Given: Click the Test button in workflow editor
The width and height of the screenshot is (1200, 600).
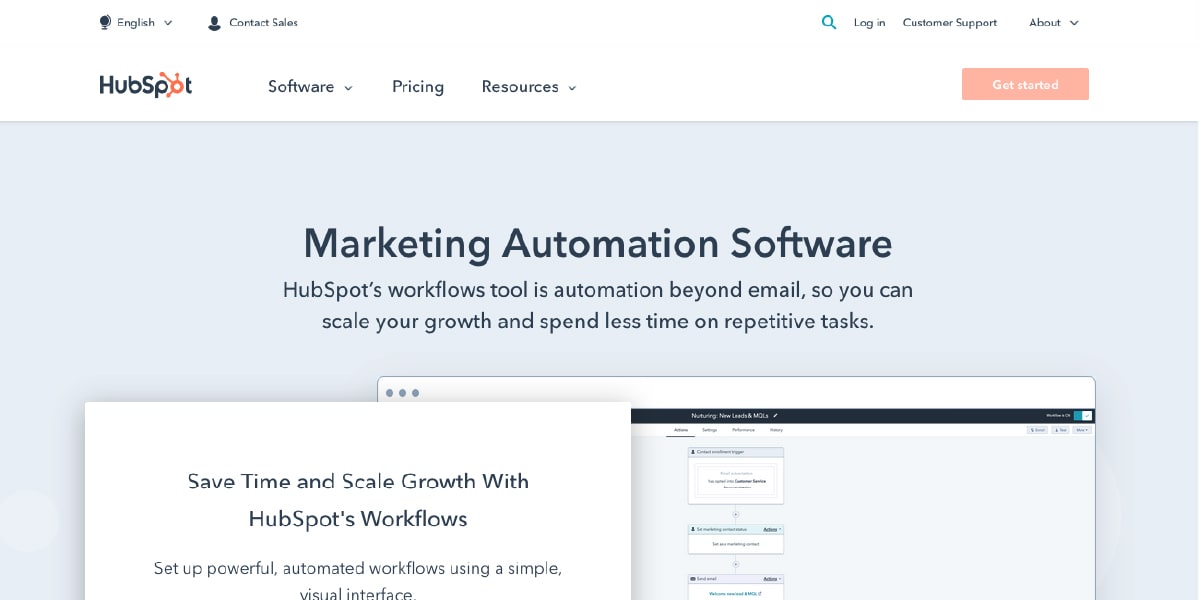Looking at the screenshot, I should (1061, 430).
